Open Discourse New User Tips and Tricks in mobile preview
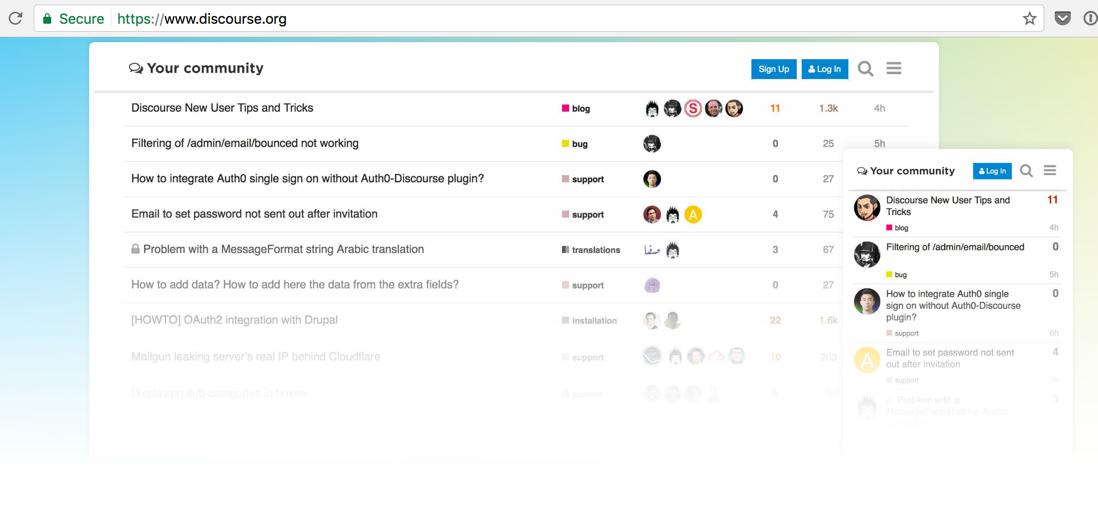1098x511 pixels. coord(948,206)
